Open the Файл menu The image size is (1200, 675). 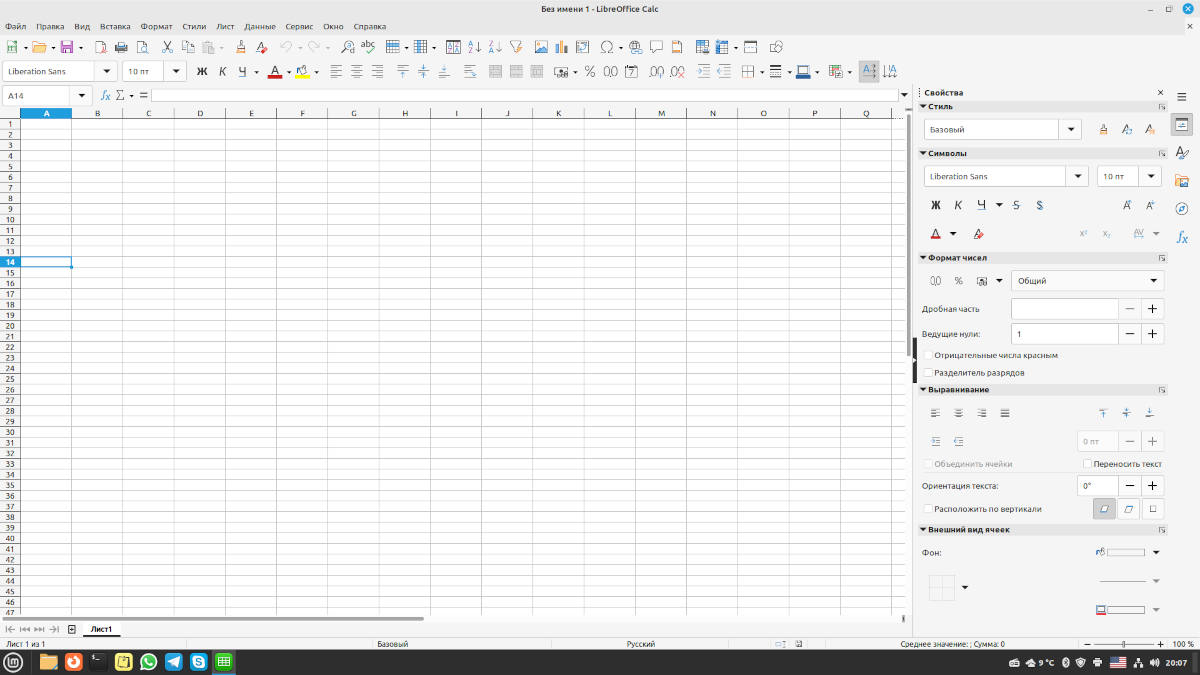pyautogui.click(x=16, y=26)
